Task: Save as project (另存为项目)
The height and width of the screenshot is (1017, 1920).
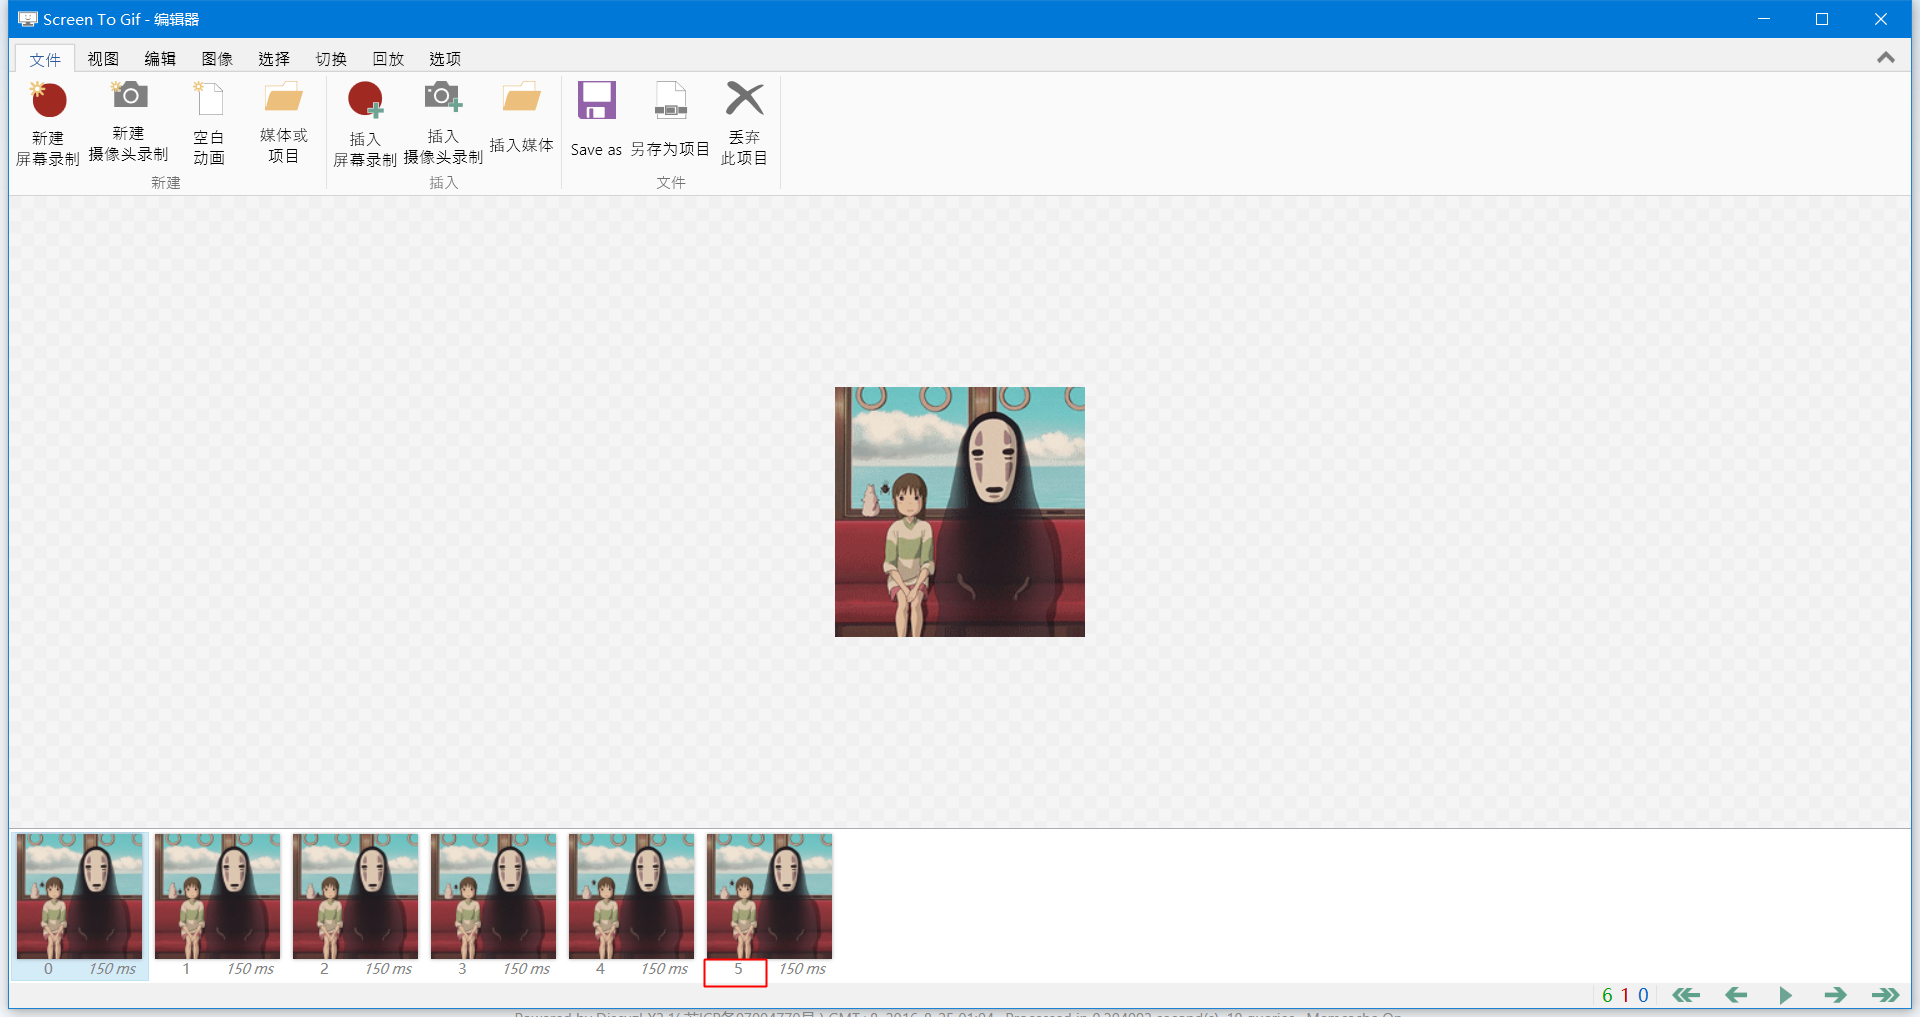Action: tap(670, 120)
